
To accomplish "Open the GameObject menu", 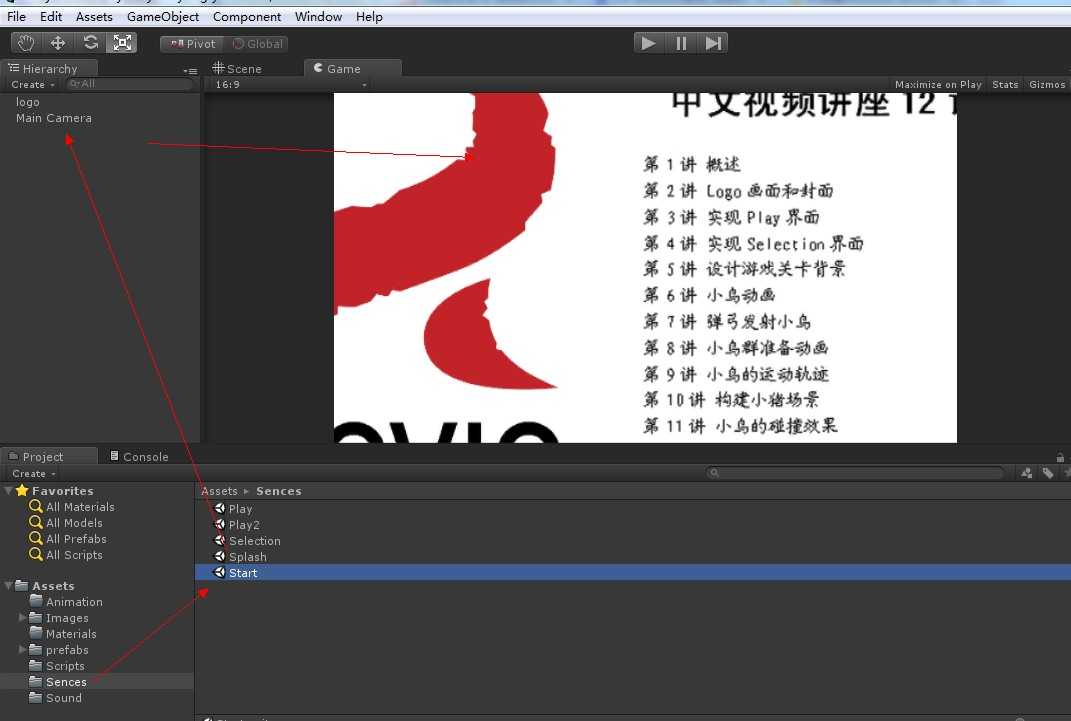I will 163,16.
